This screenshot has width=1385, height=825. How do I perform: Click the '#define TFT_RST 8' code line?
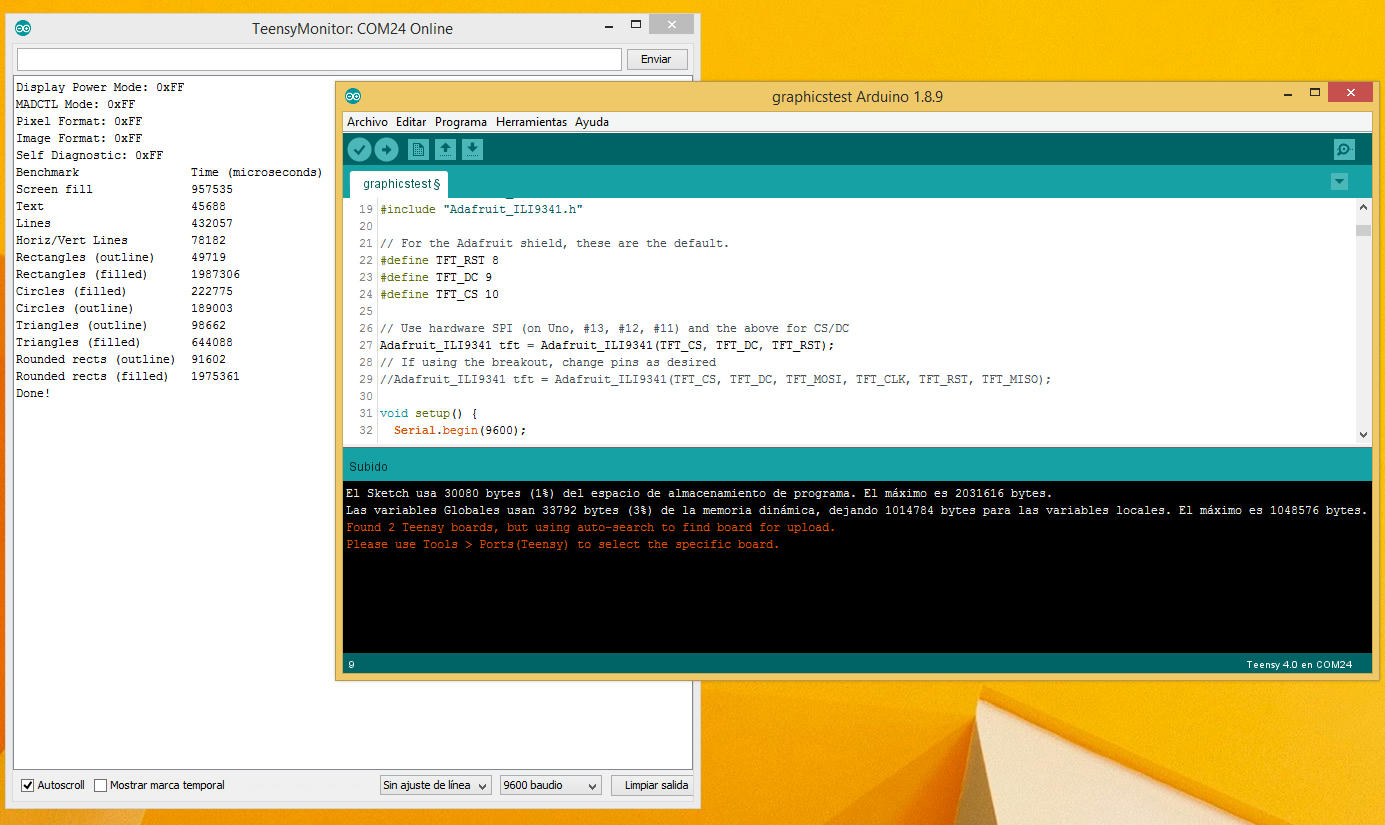tap(439, 260)
